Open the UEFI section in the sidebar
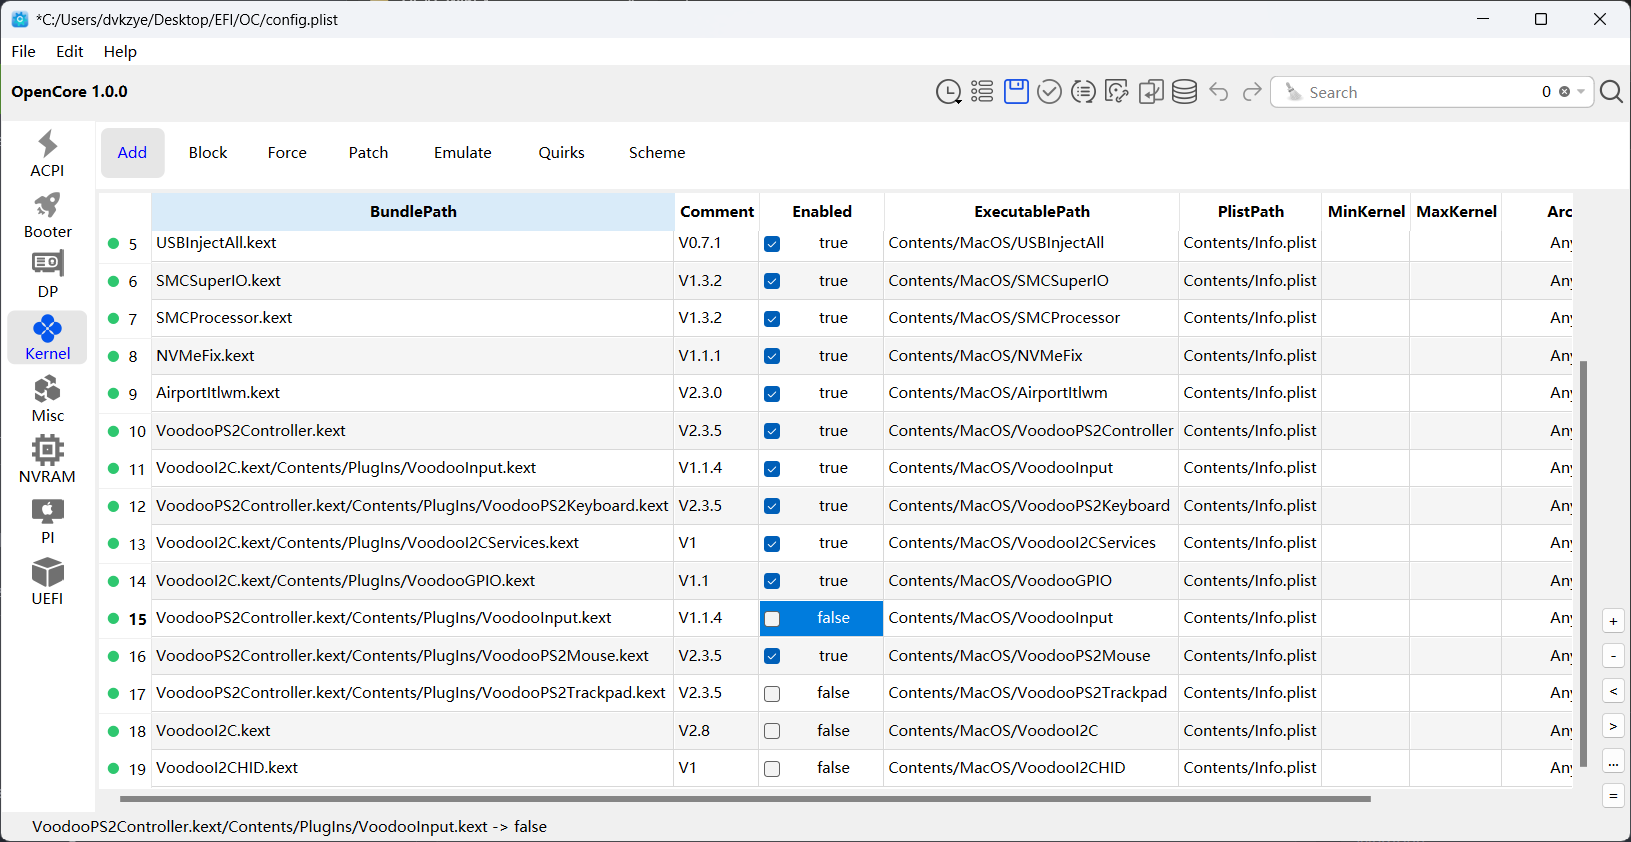 tap(47, 582)
